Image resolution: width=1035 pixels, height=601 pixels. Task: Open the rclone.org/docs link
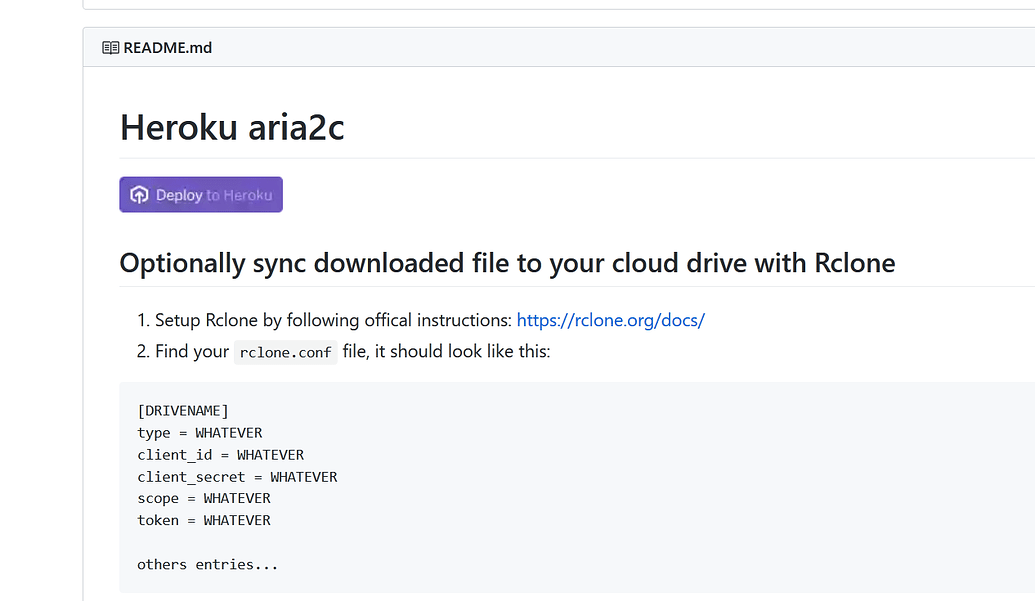click(x=610, y=320)
